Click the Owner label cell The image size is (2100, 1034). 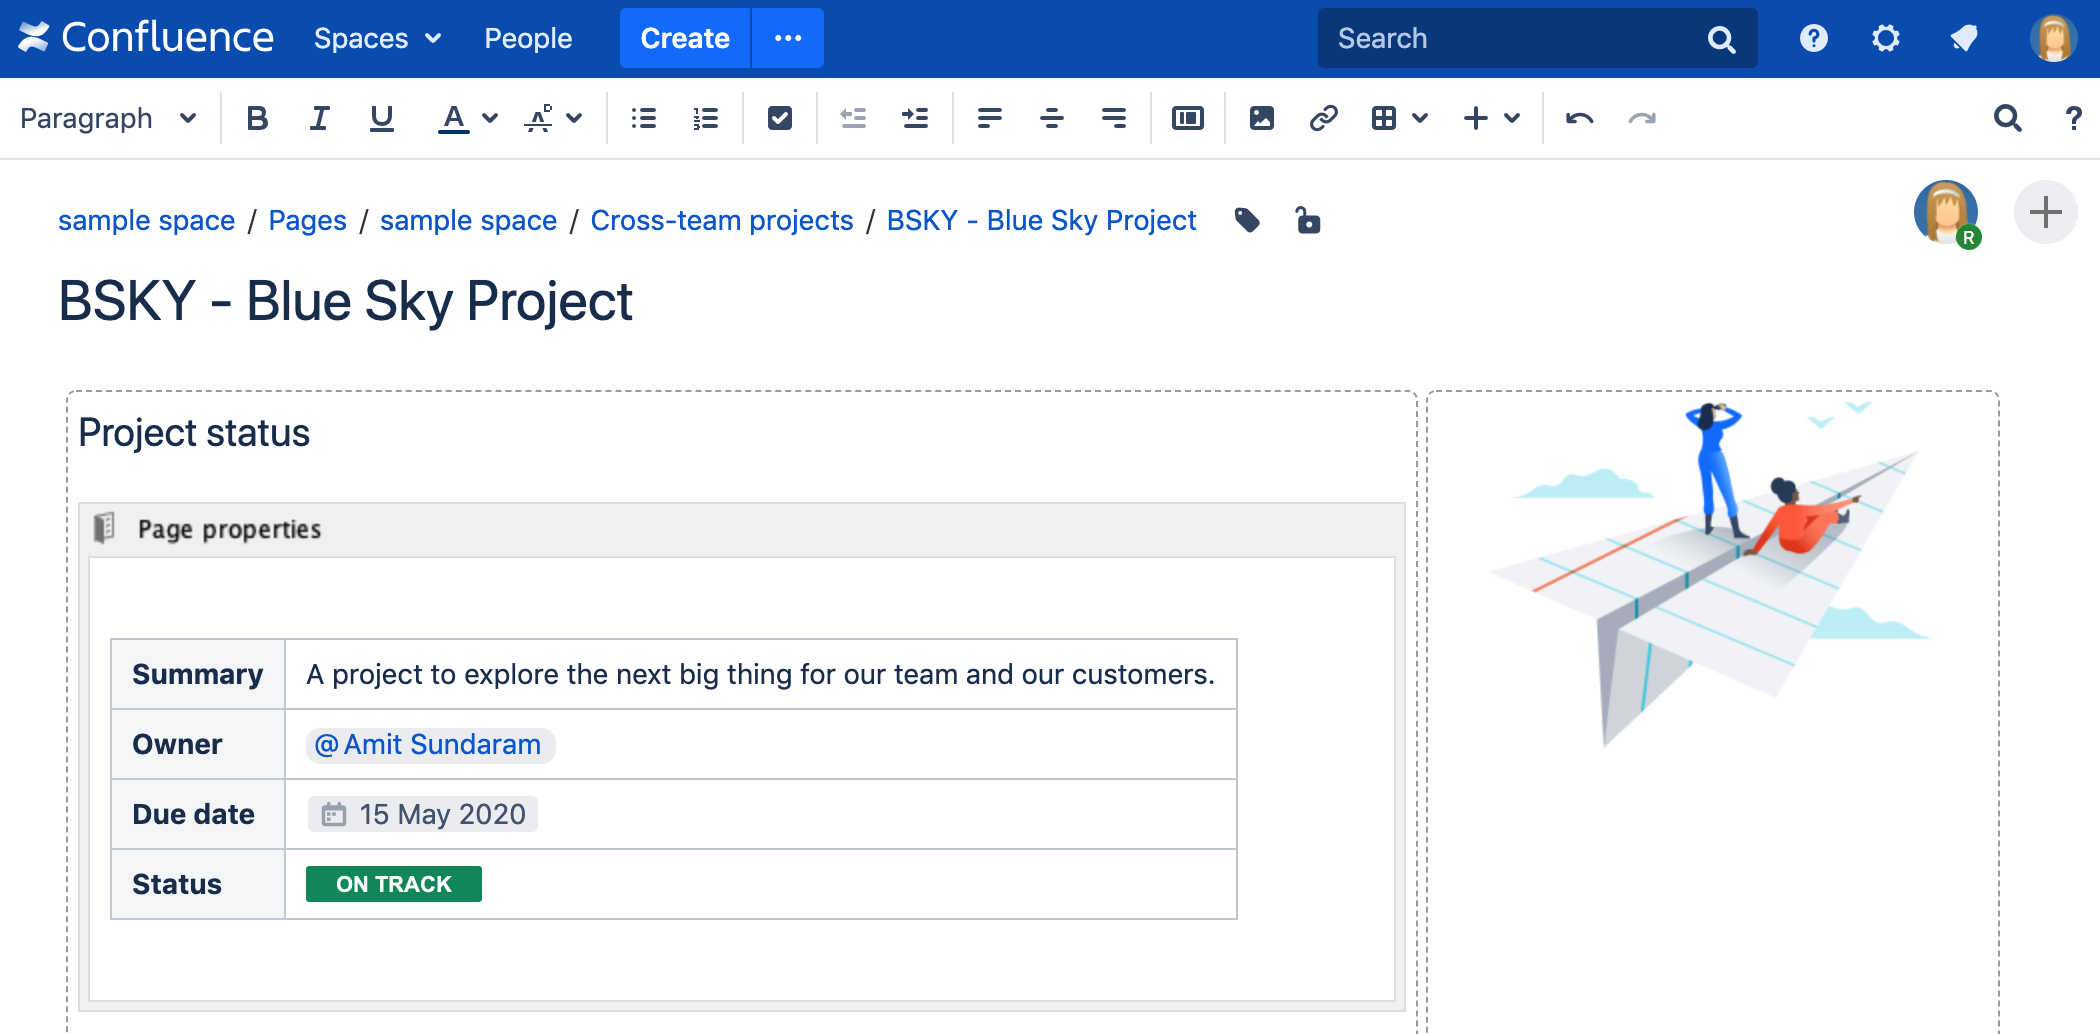coord(198,745)
